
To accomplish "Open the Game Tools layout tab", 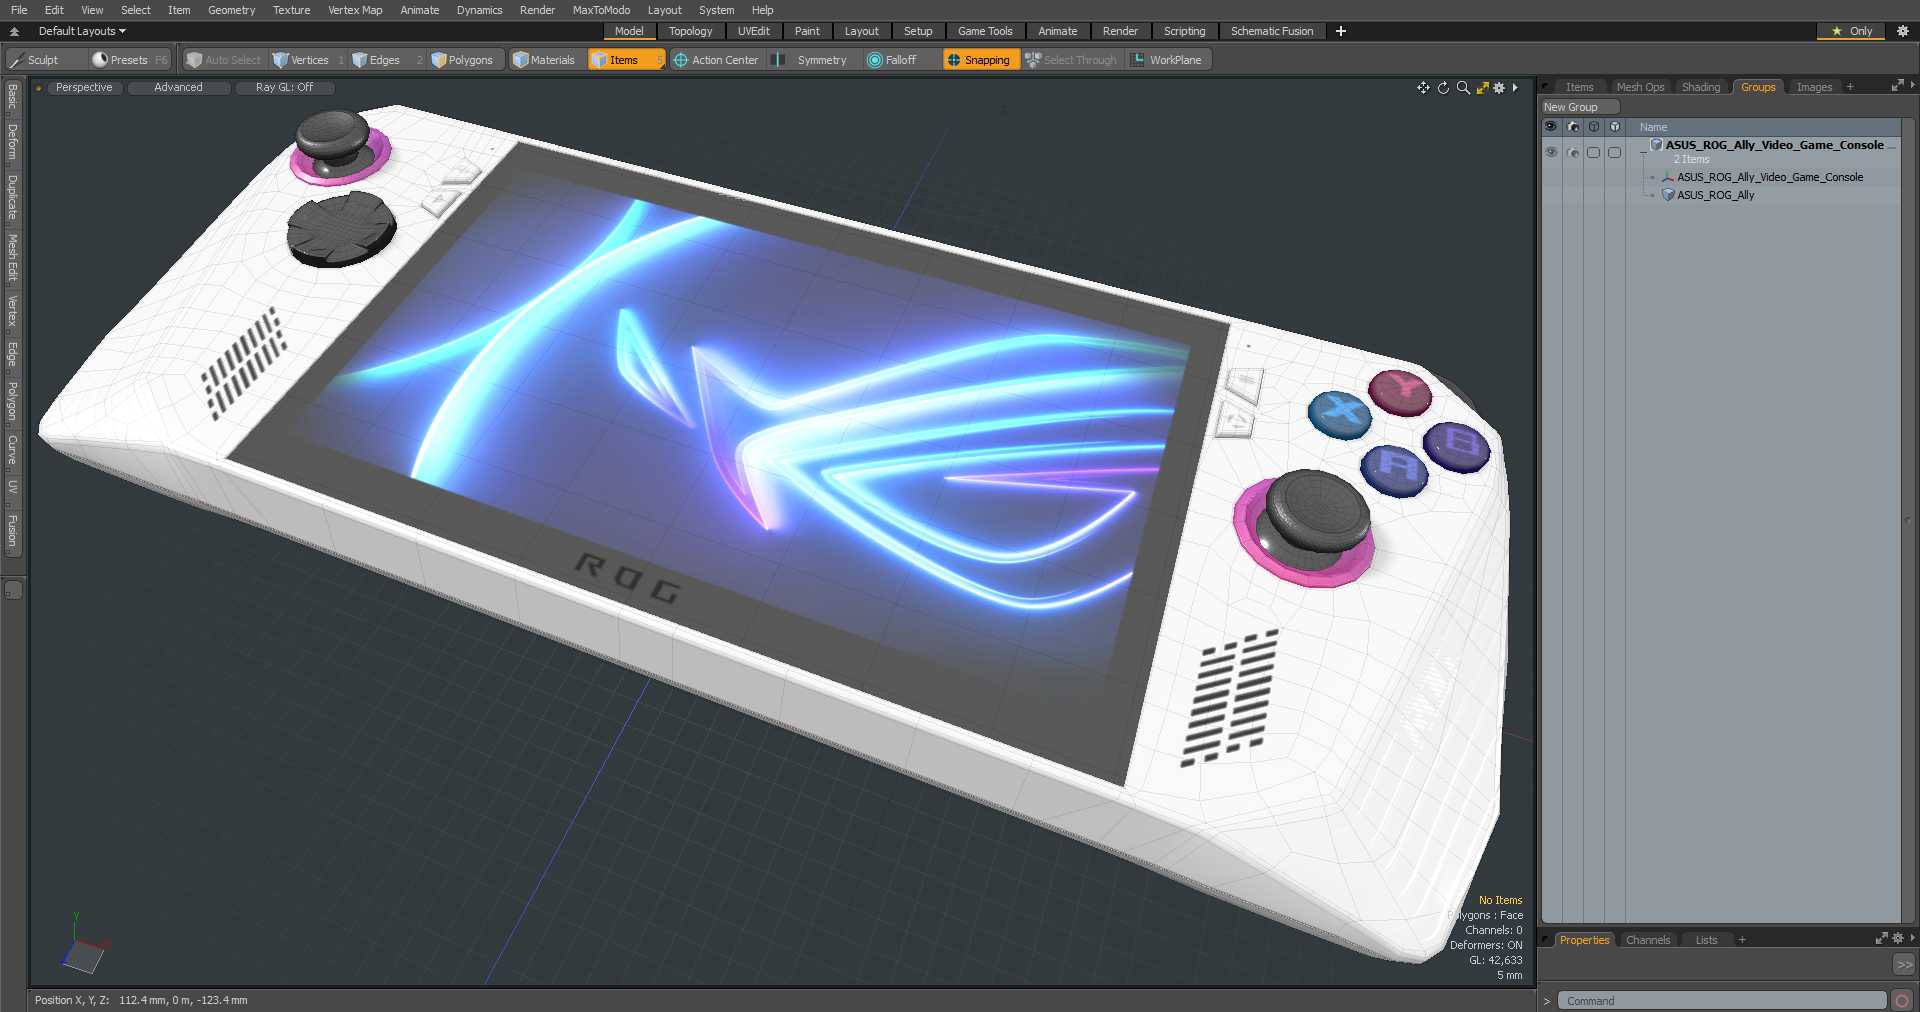I will 984,31.
